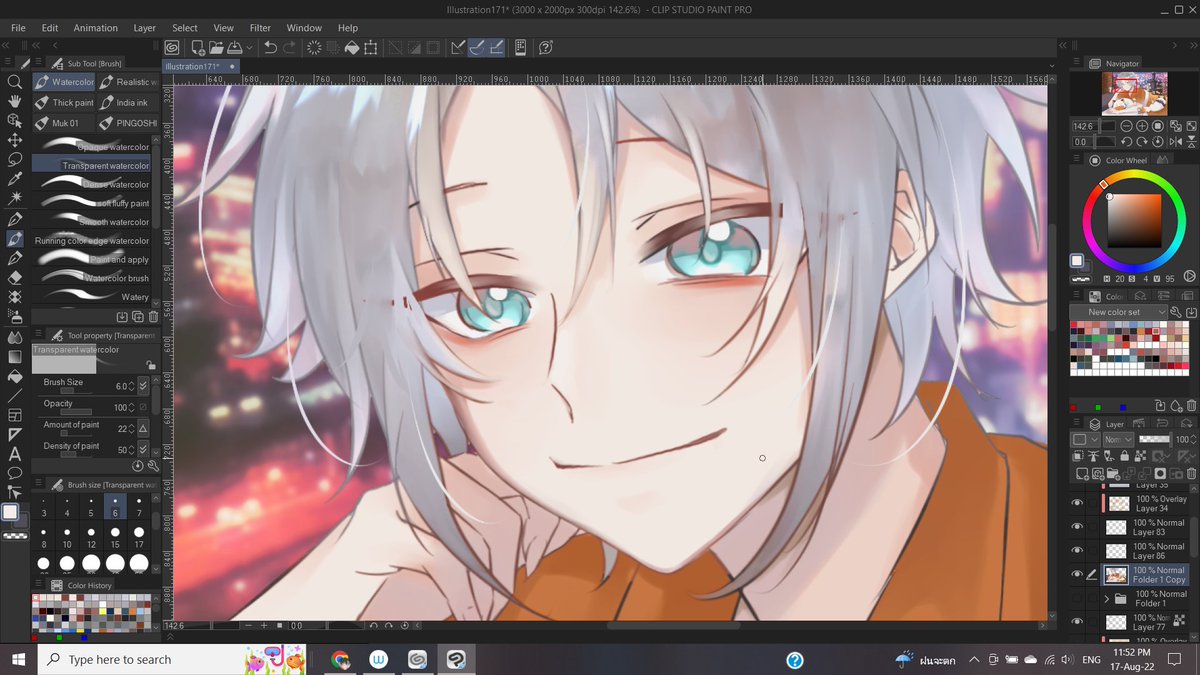The width and height of the screenshot is (1200, 675).
Task: Toggle visibility of Layer 86
Action: (x=1077, y=551)
